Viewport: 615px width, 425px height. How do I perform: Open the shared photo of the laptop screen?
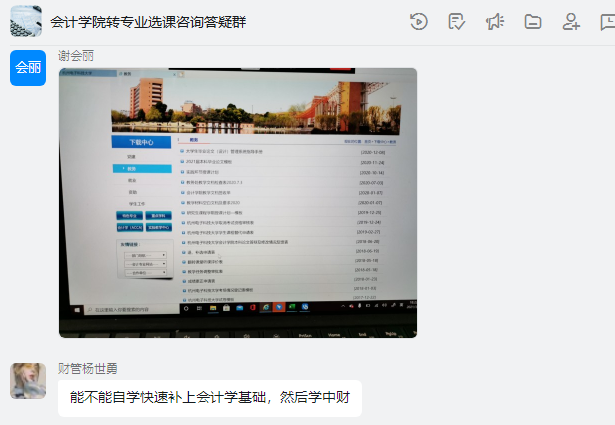click(237, 202)
